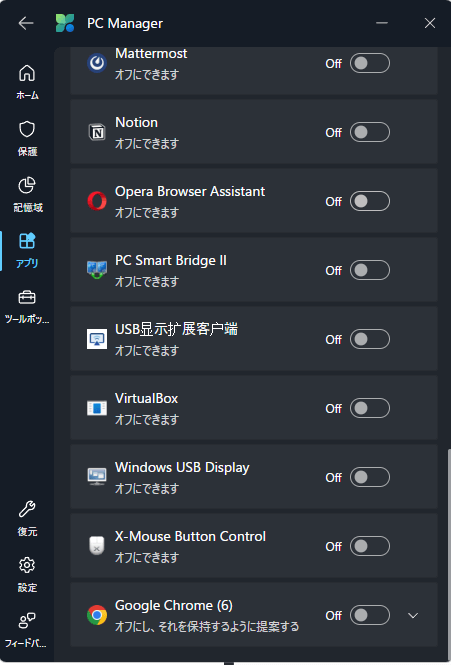Click the Mattermost app icon
The width and height of the screenshot is (451, 665).
pos(97,63)
